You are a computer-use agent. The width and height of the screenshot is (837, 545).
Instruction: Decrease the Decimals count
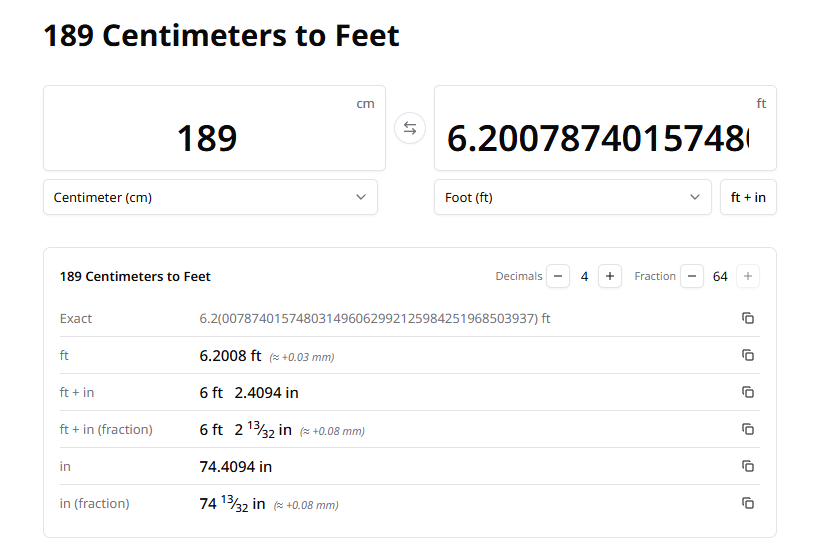tap(558, 276)
